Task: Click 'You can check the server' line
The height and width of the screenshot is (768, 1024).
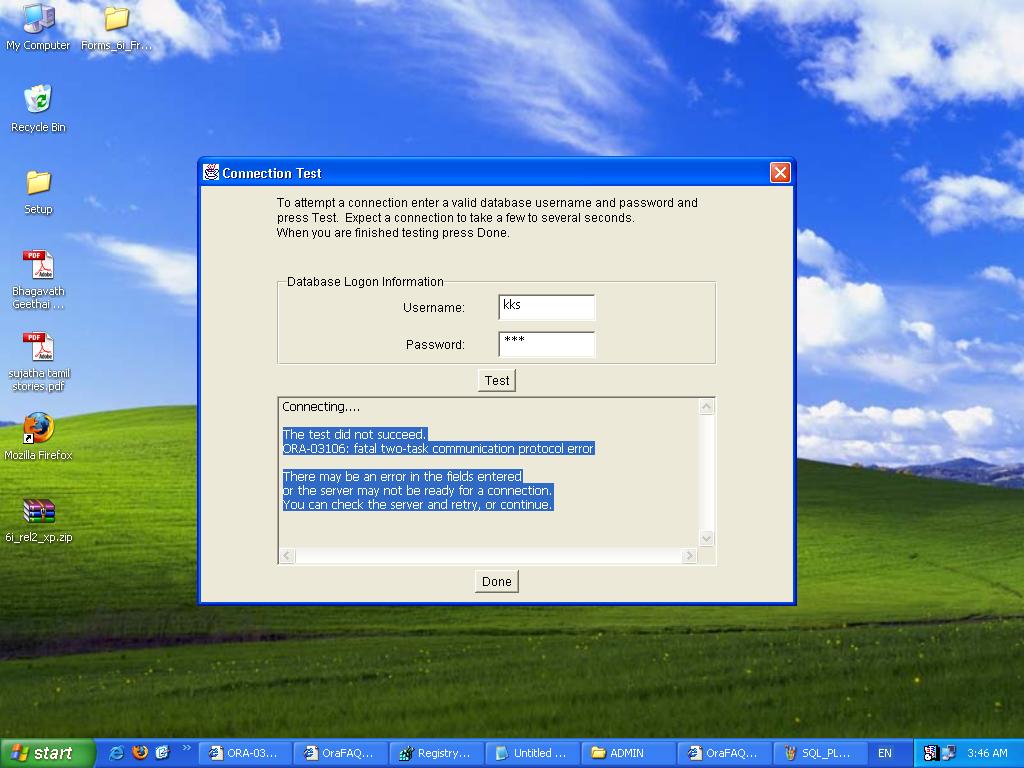Action: [418, 505]
